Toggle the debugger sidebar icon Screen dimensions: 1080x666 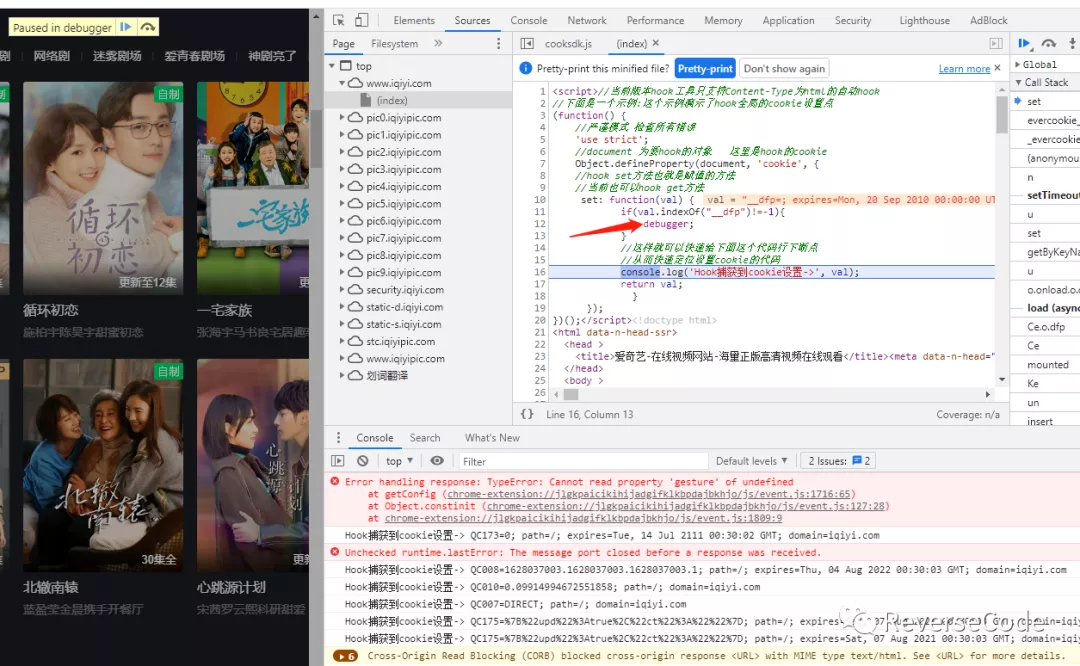[x=996, y=43]
